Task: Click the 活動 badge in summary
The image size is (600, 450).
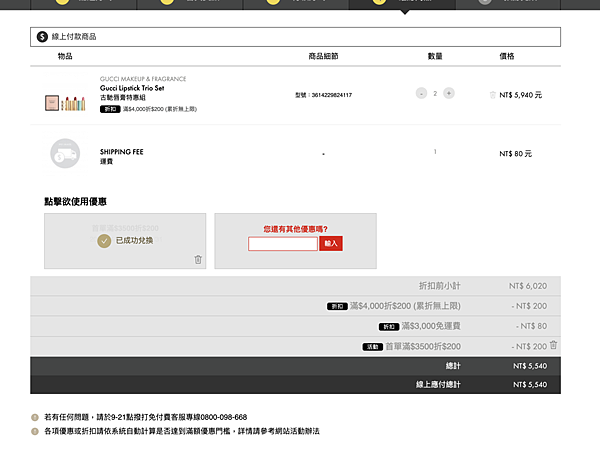Action: [373, 347]
